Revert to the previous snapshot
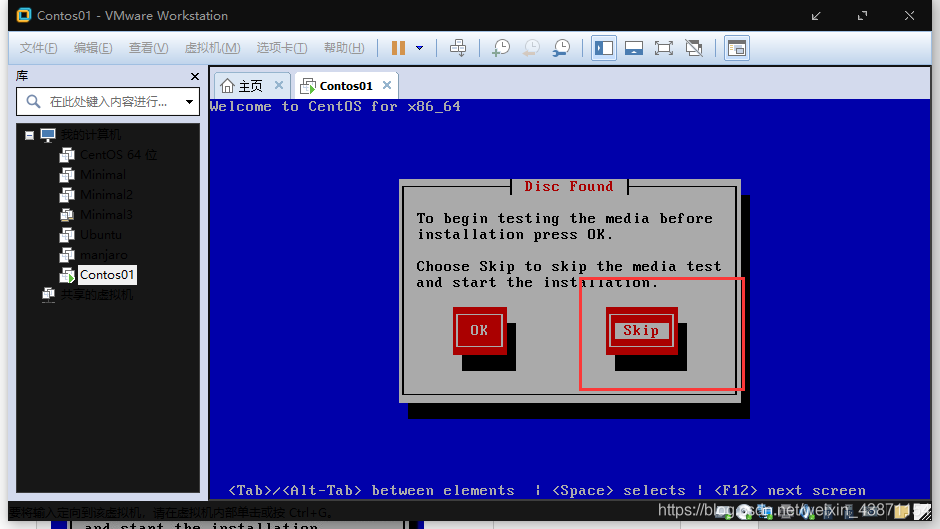Image resolution: width=940 pixels, height=529 pixels. click(531, 48)
